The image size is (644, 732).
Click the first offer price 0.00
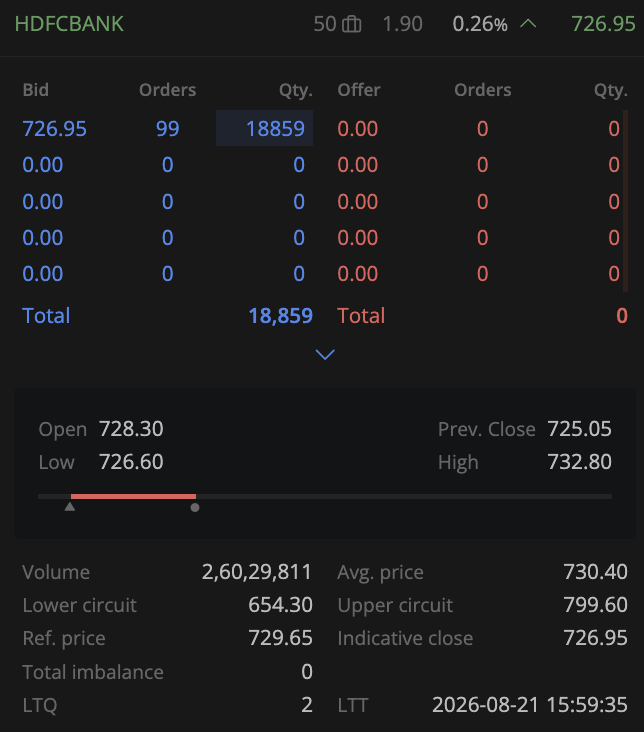pos(358,128)
